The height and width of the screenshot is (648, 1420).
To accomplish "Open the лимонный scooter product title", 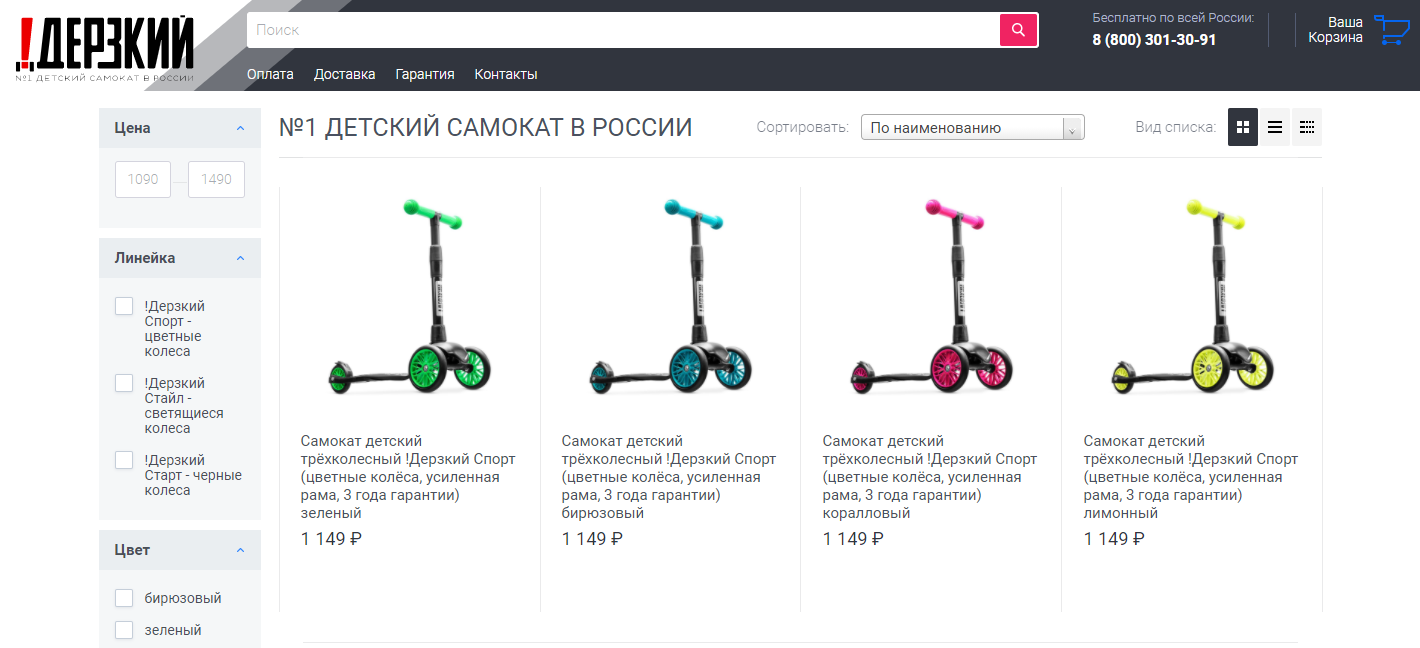I will coord(1191,477).
